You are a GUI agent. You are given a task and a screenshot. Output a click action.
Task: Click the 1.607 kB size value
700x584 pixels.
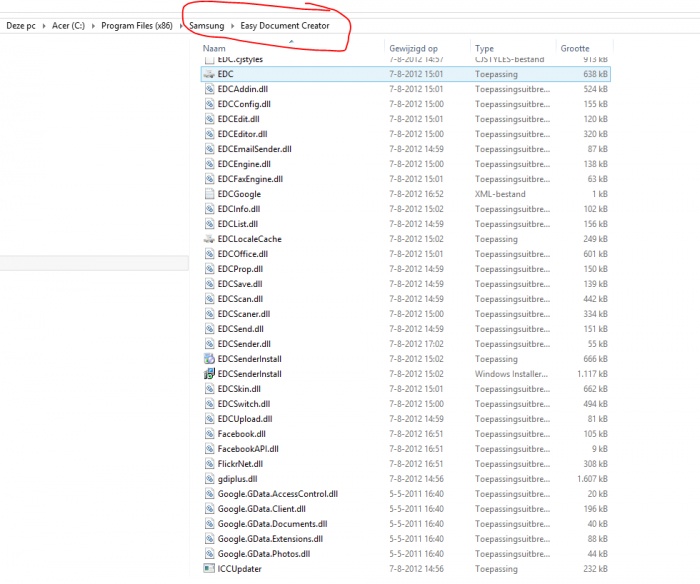tap(592, 479)
